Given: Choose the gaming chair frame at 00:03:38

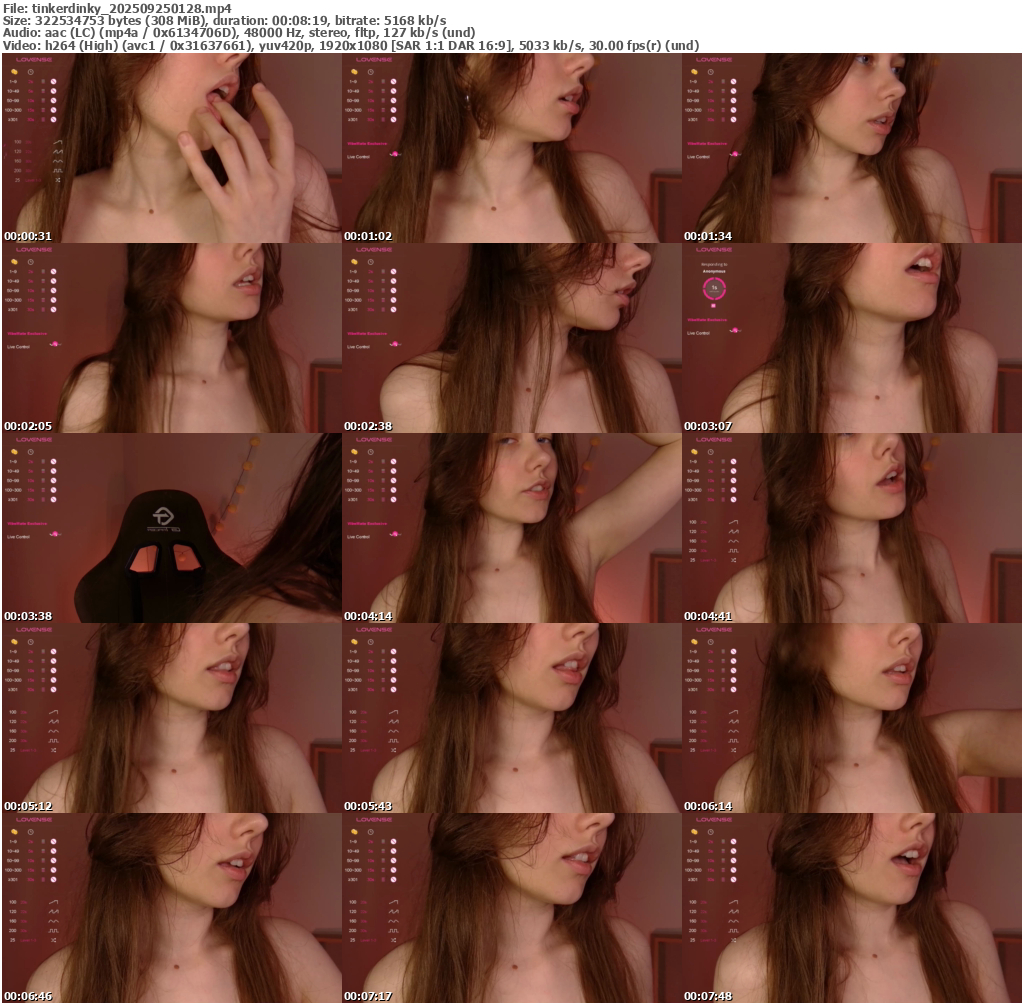Looking at the screenshot, I should [172, 528].
